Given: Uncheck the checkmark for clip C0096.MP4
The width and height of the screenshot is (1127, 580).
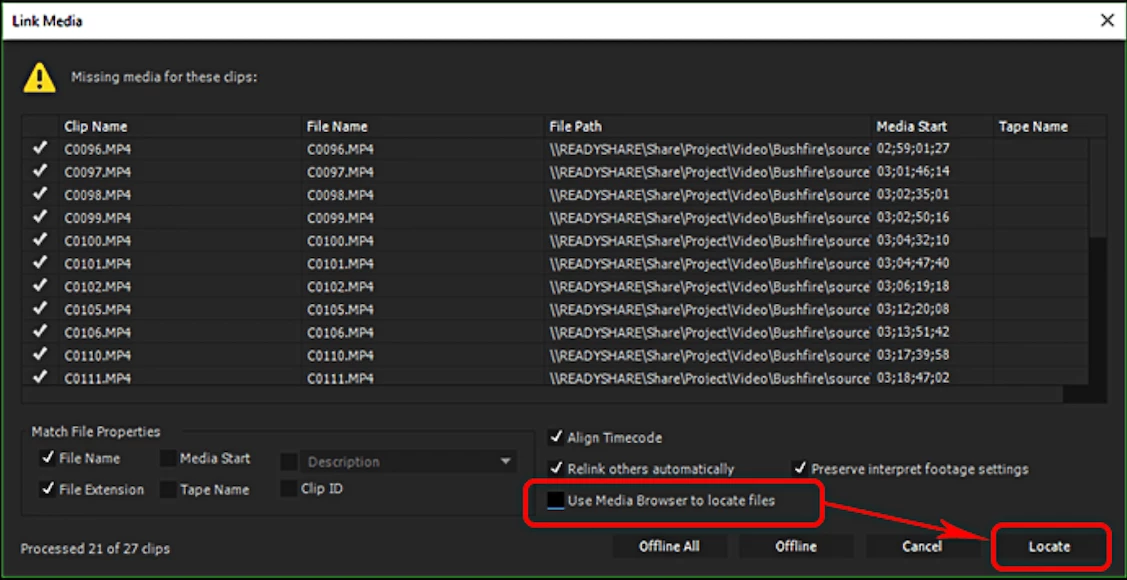Looking at the screenshot, I should click(40, 148).
